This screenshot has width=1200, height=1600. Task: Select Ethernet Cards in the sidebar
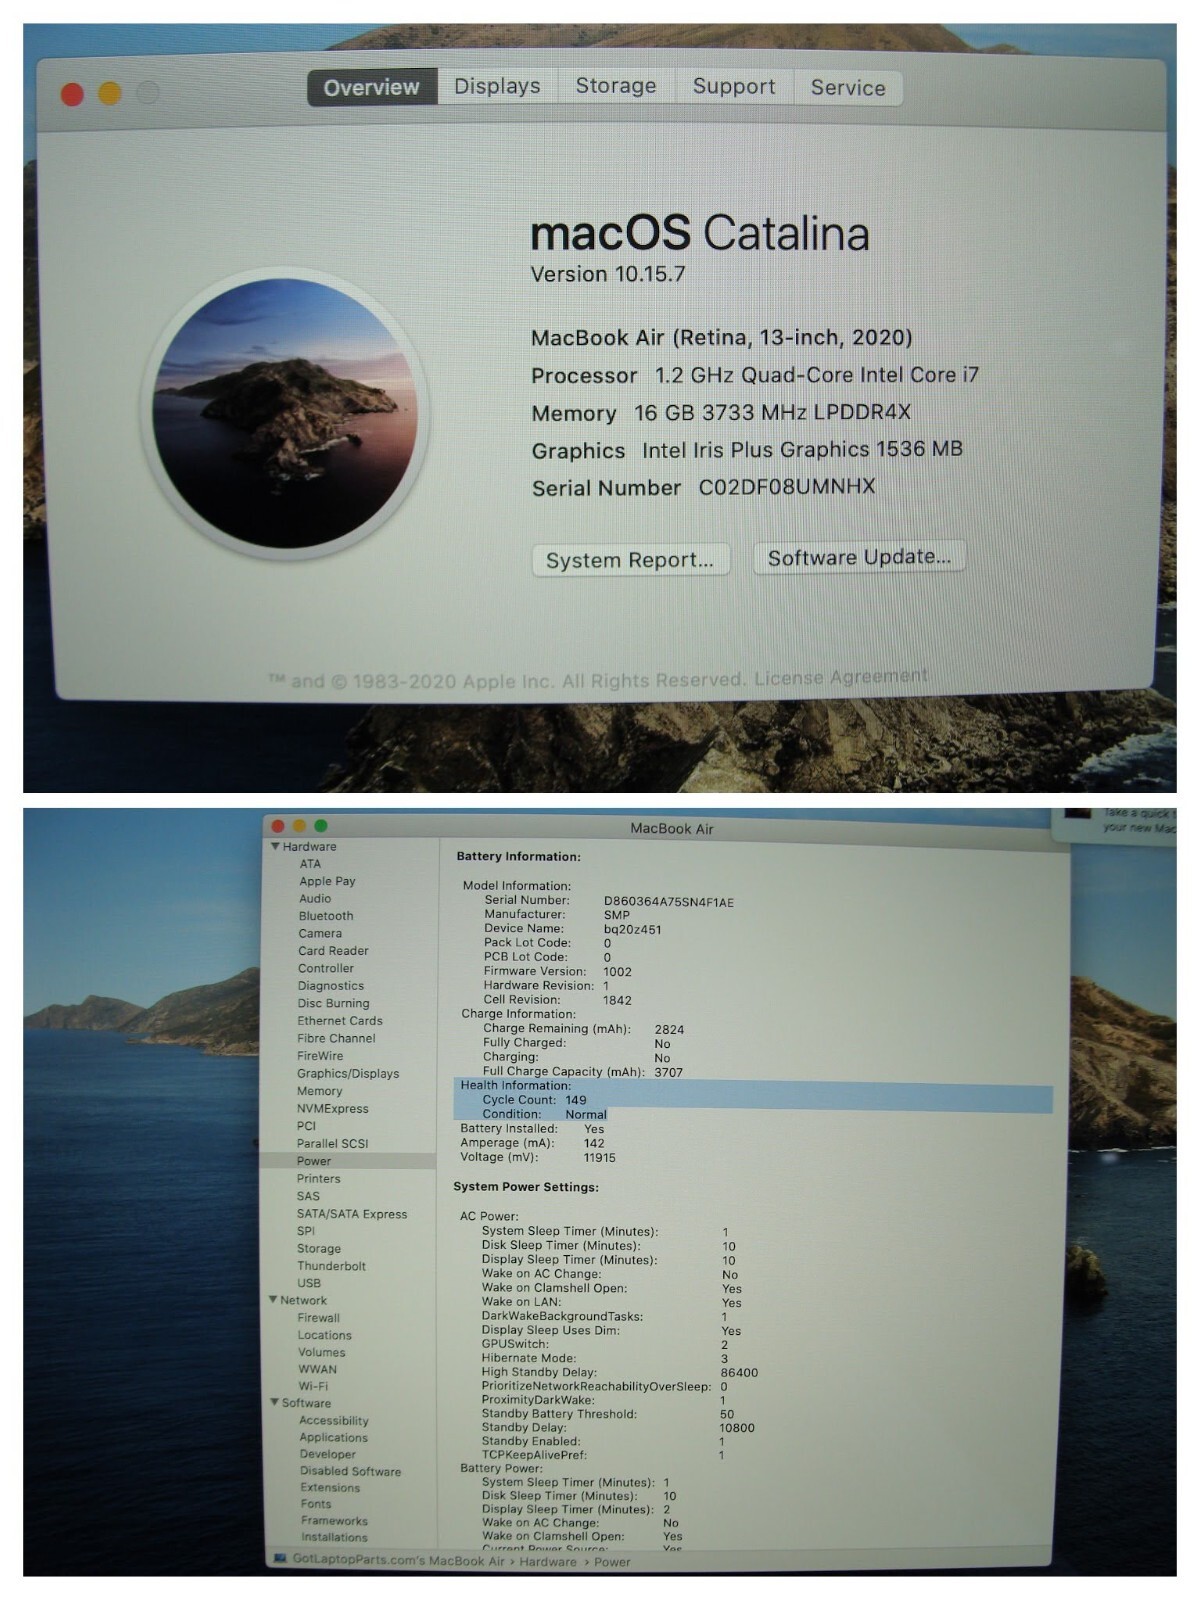[340, 1021]
